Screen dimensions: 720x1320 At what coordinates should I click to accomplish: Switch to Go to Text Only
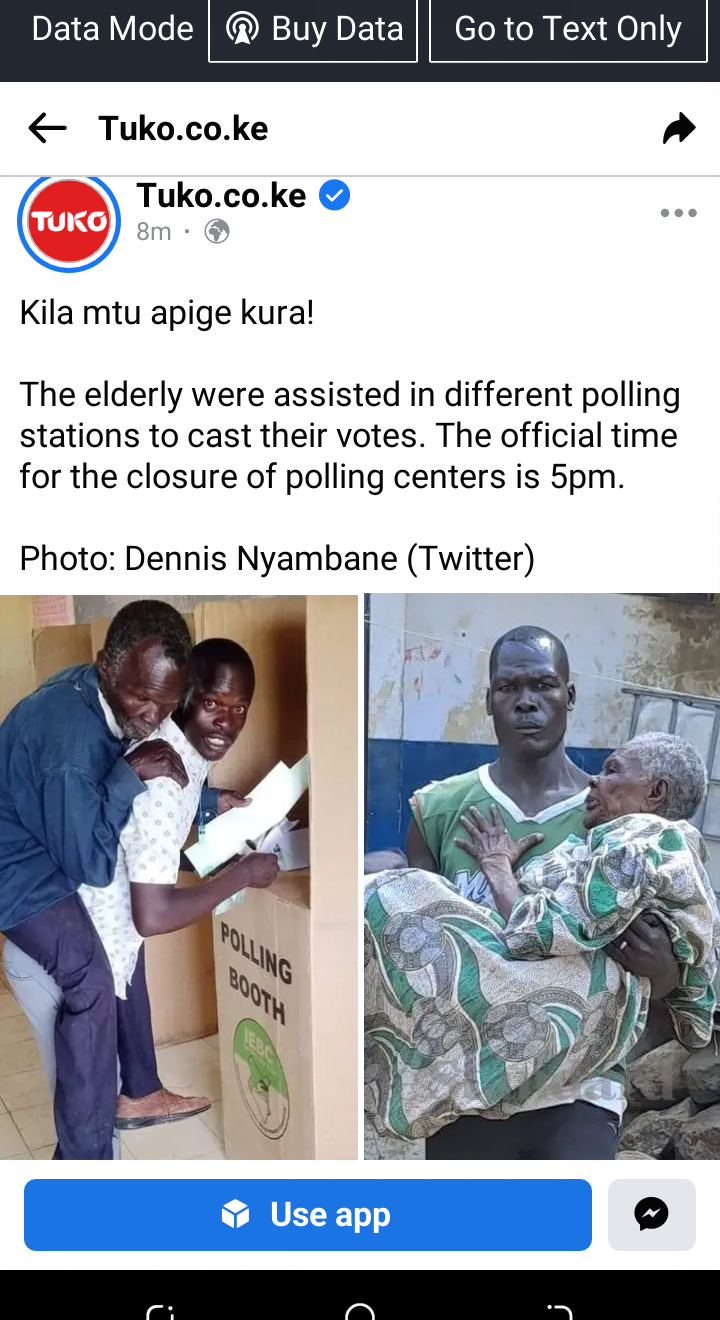(568, 30)
